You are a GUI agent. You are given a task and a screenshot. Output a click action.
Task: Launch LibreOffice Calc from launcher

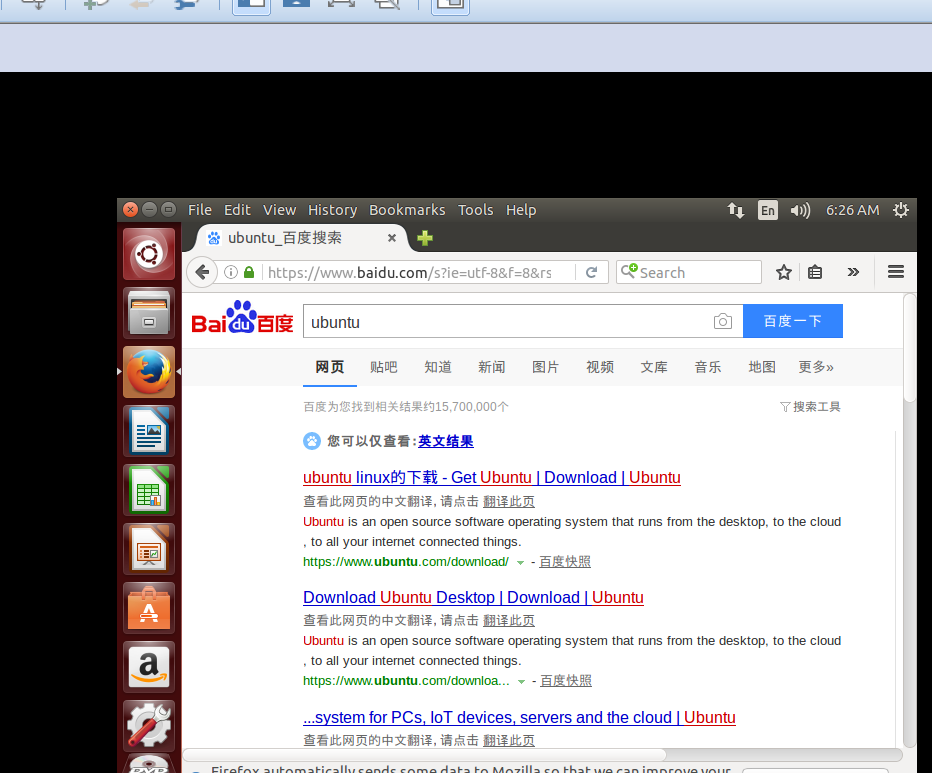click(149, 490)
